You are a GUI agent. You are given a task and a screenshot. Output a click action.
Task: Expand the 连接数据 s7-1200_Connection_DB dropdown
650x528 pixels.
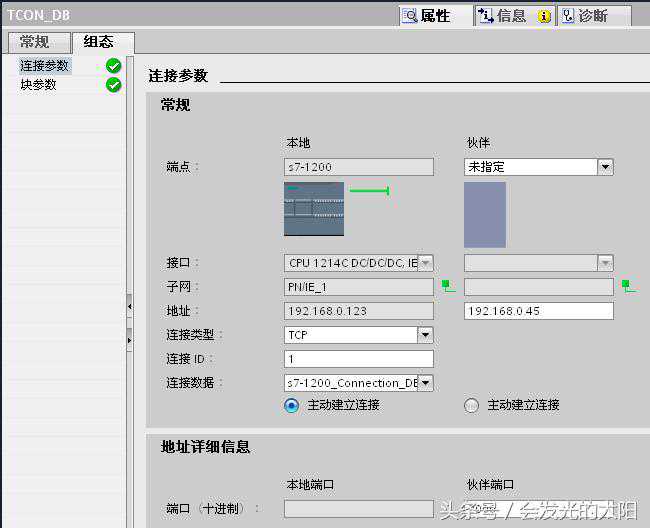[x=425, y=383]
